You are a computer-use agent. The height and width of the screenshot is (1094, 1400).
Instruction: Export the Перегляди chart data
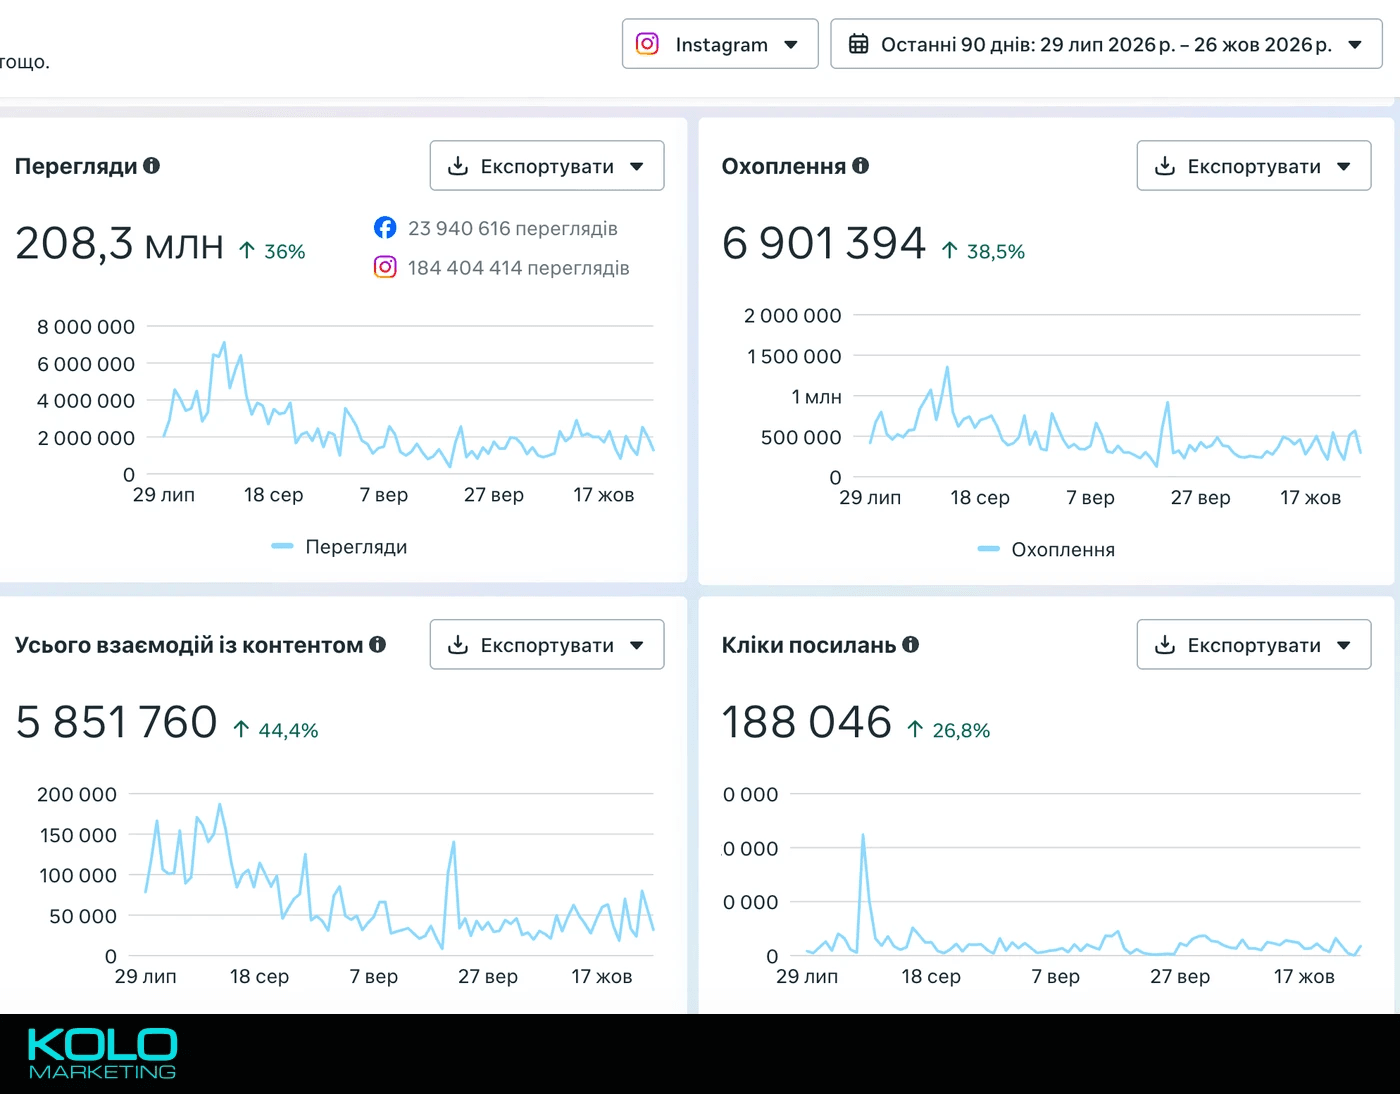[547, 166]
